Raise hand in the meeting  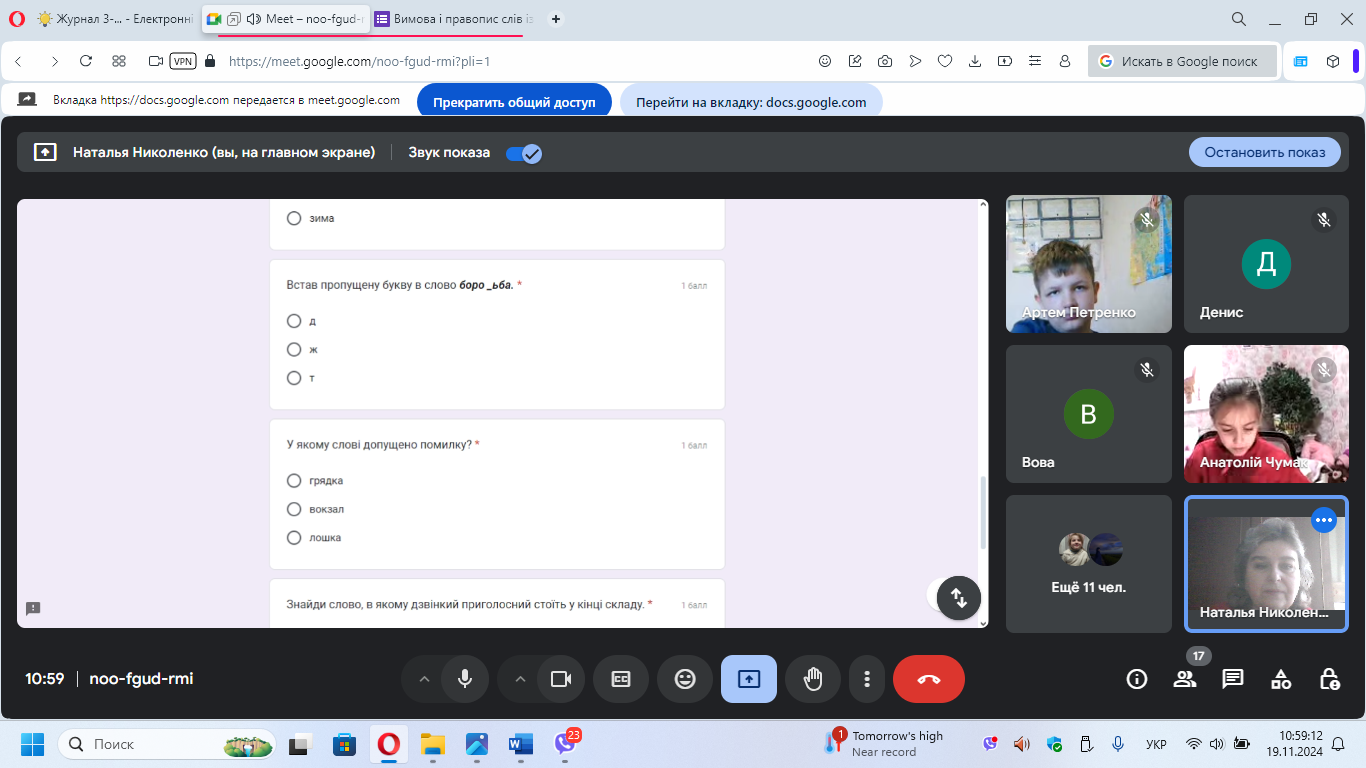click(x=813, y=679)
